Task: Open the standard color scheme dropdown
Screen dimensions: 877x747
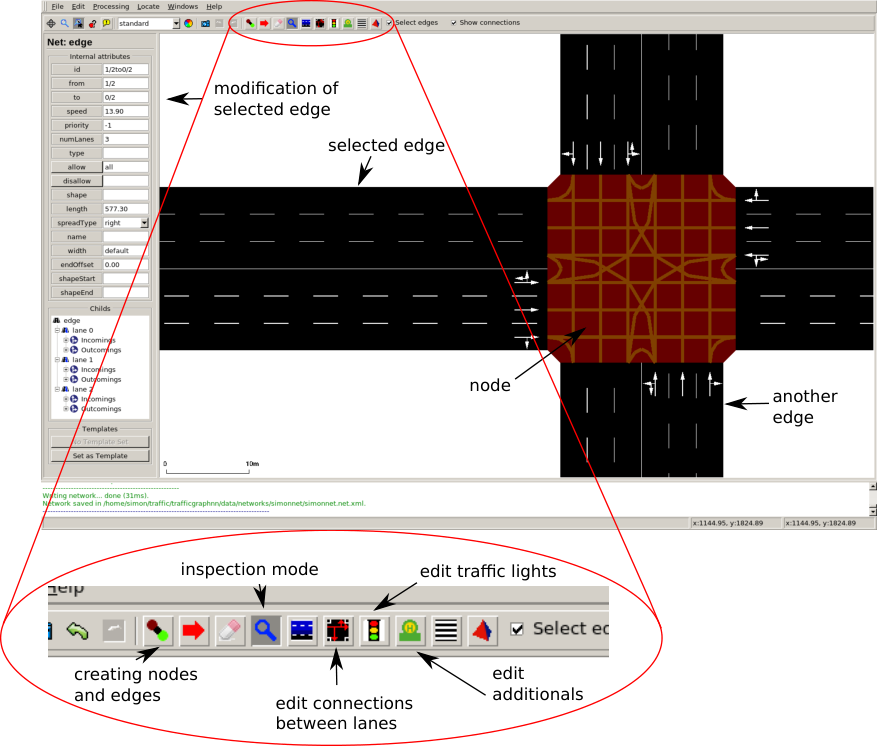Action: pyautogui.click(x=176, y=23)
